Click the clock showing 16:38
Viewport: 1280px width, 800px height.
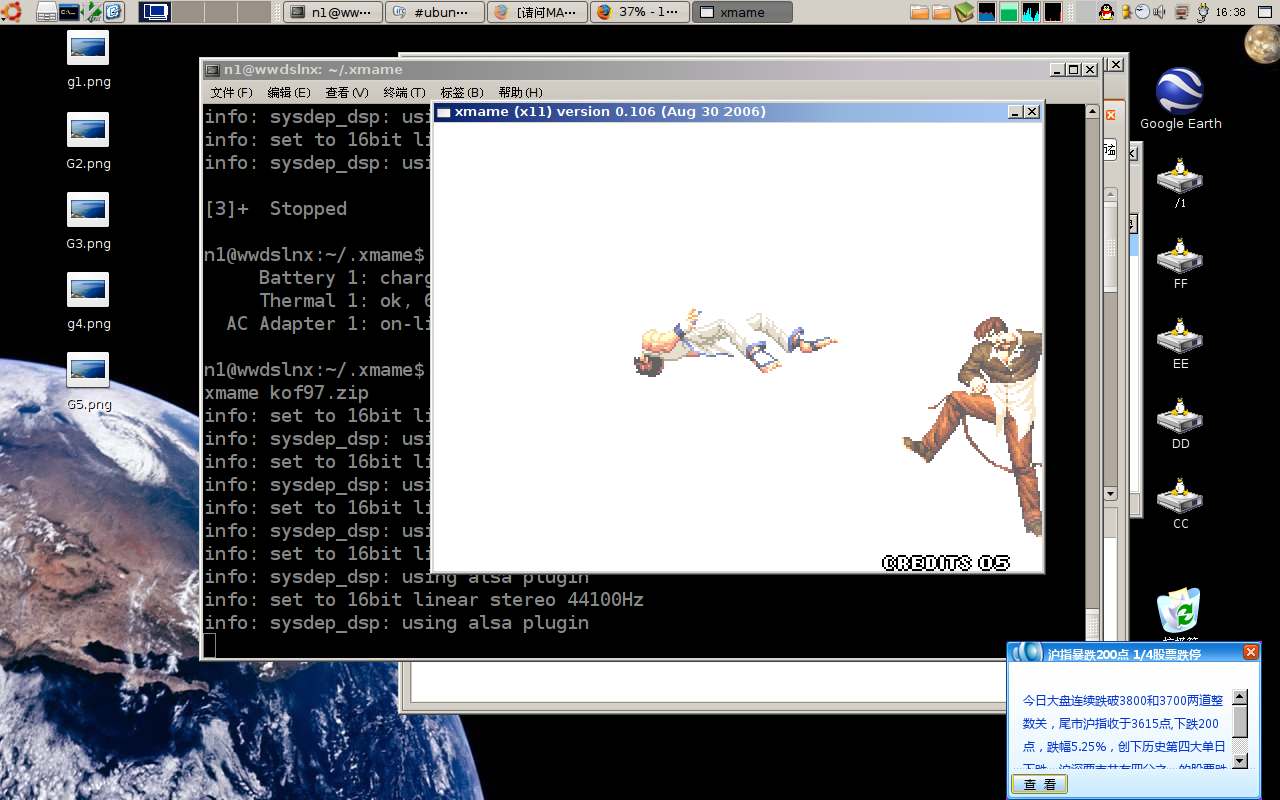[1231, 12]
